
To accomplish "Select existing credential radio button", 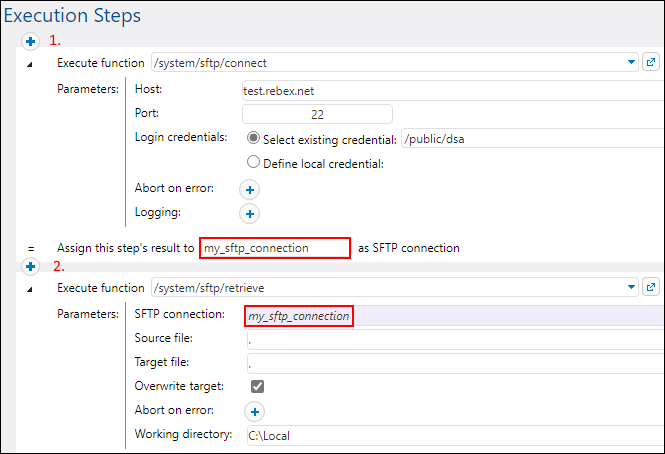I will (253, 138).
